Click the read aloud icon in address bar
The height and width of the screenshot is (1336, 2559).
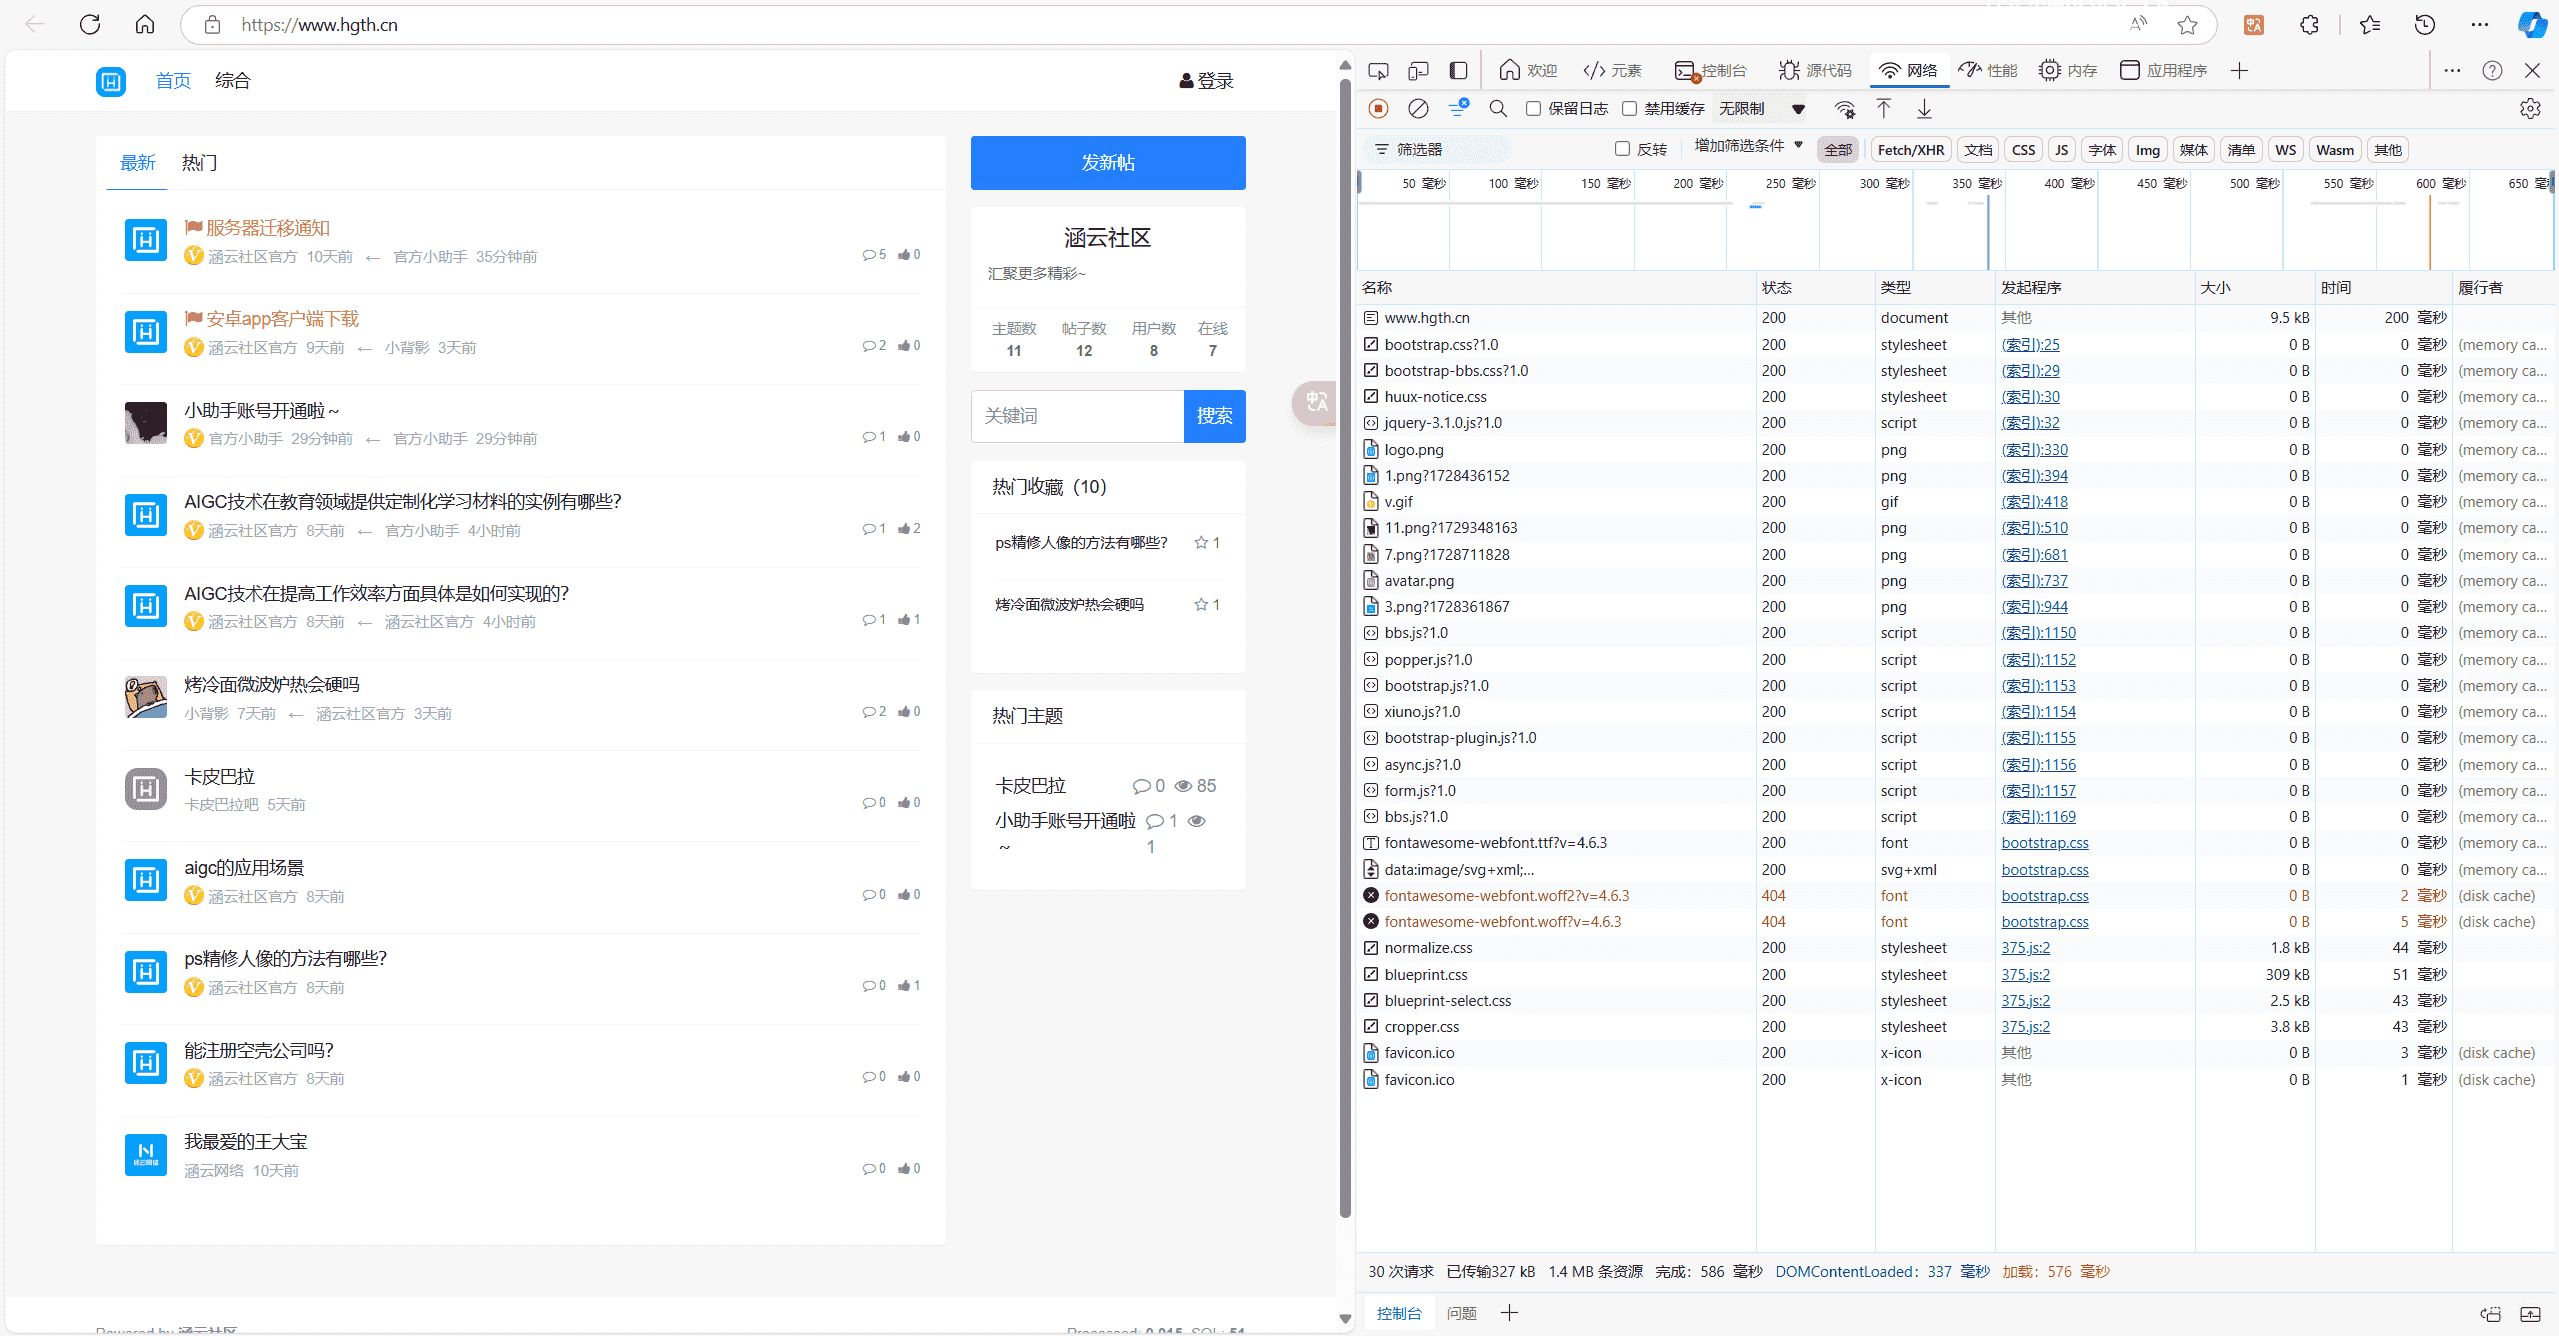coord(2138,25)
